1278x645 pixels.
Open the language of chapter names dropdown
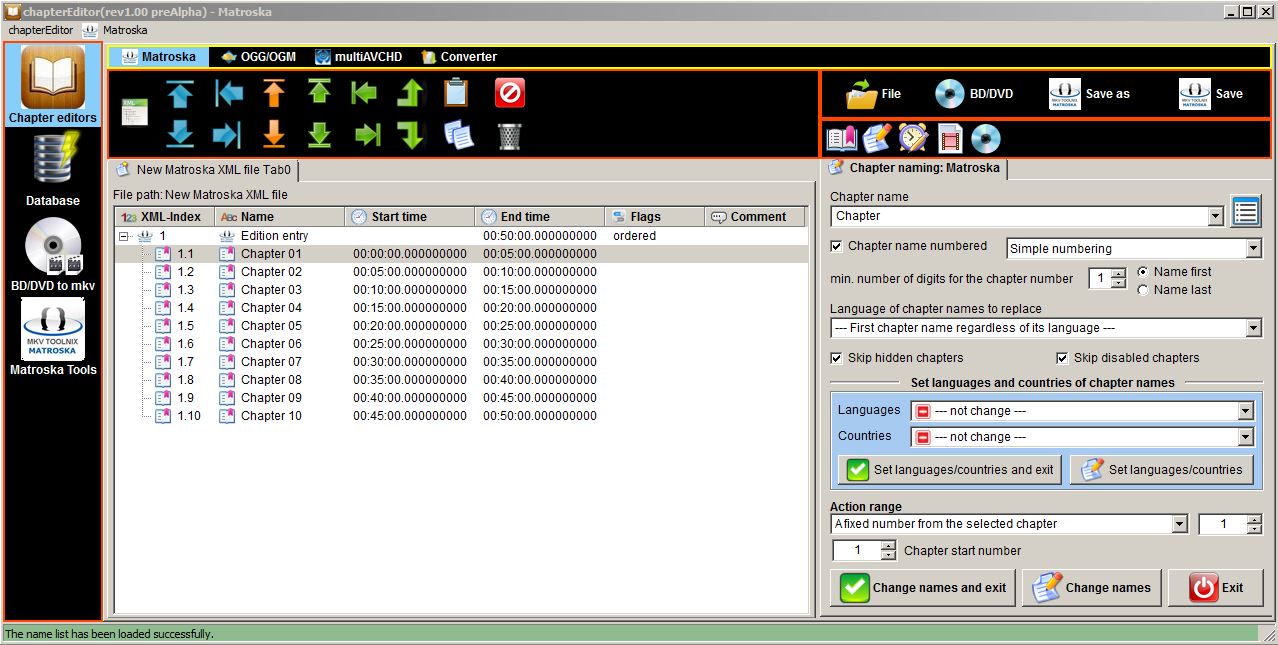pos(1254,328)
